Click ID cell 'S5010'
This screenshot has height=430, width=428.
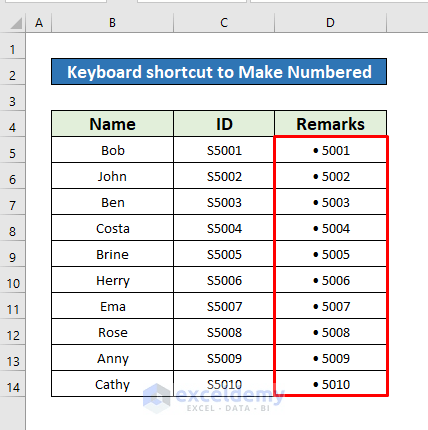224,384
